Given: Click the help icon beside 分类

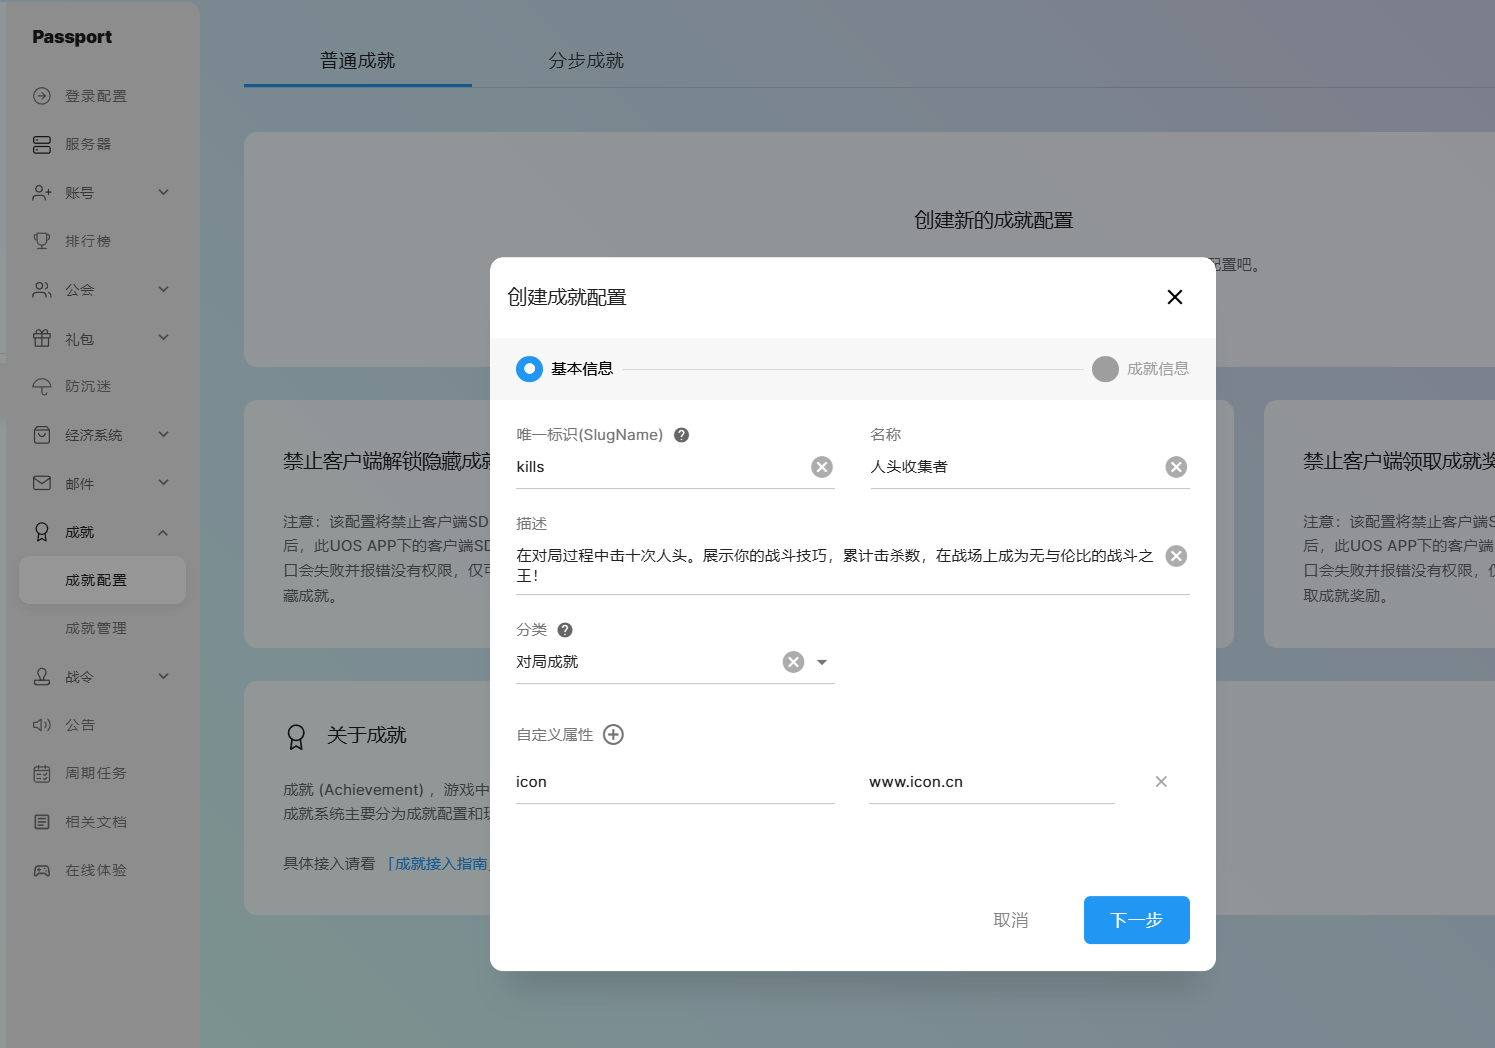Looking at the screenshot, I should [x=564, y=630].
